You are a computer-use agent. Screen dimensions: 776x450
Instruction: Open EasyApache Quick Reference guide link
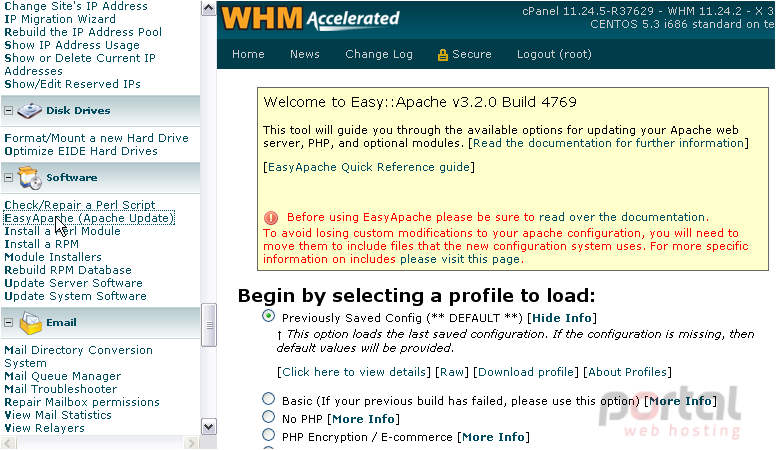(x=369, y=167)
